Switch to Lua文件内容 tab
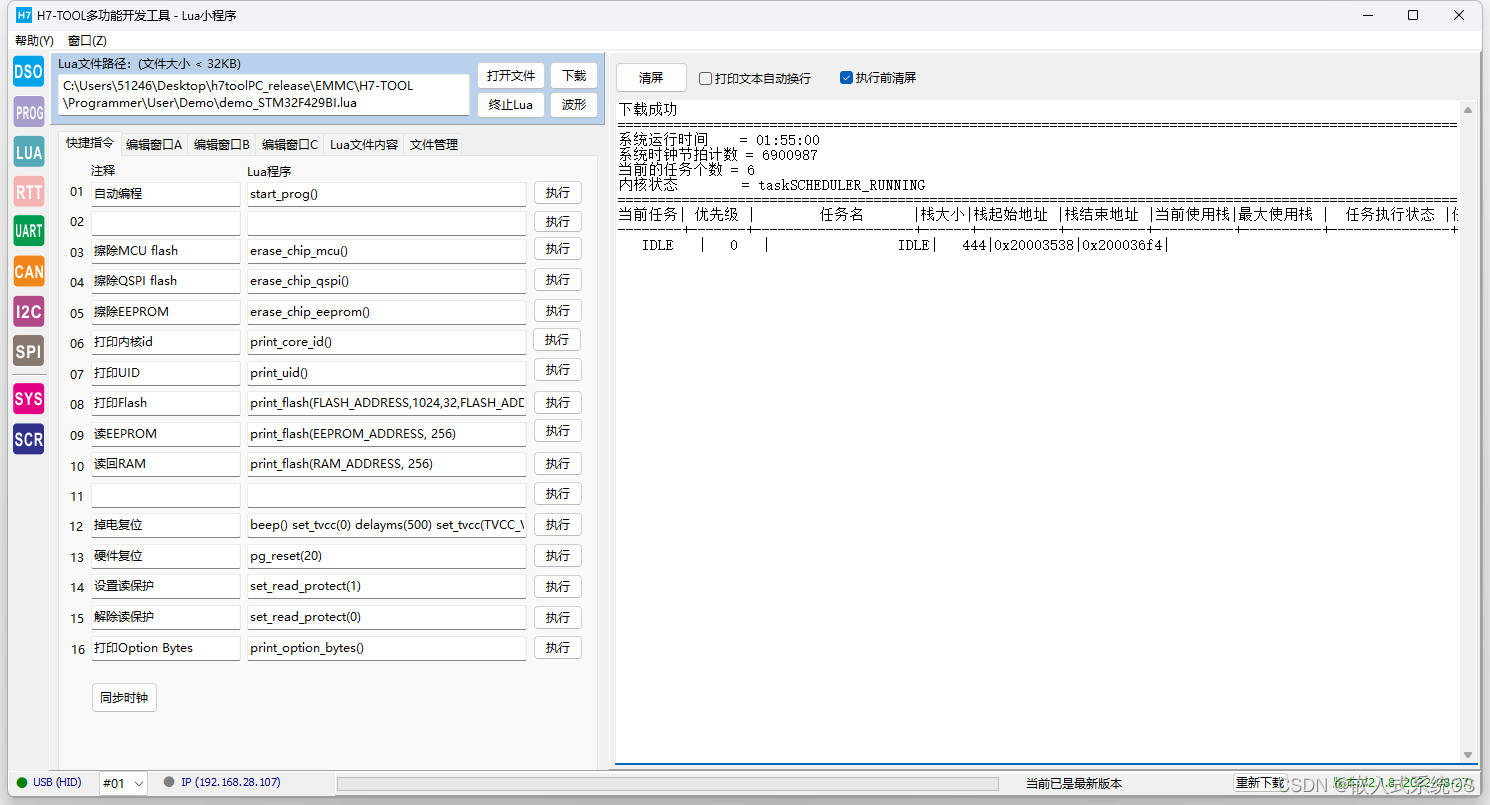This screenshot has width=1490, height=805. [364, 145]
